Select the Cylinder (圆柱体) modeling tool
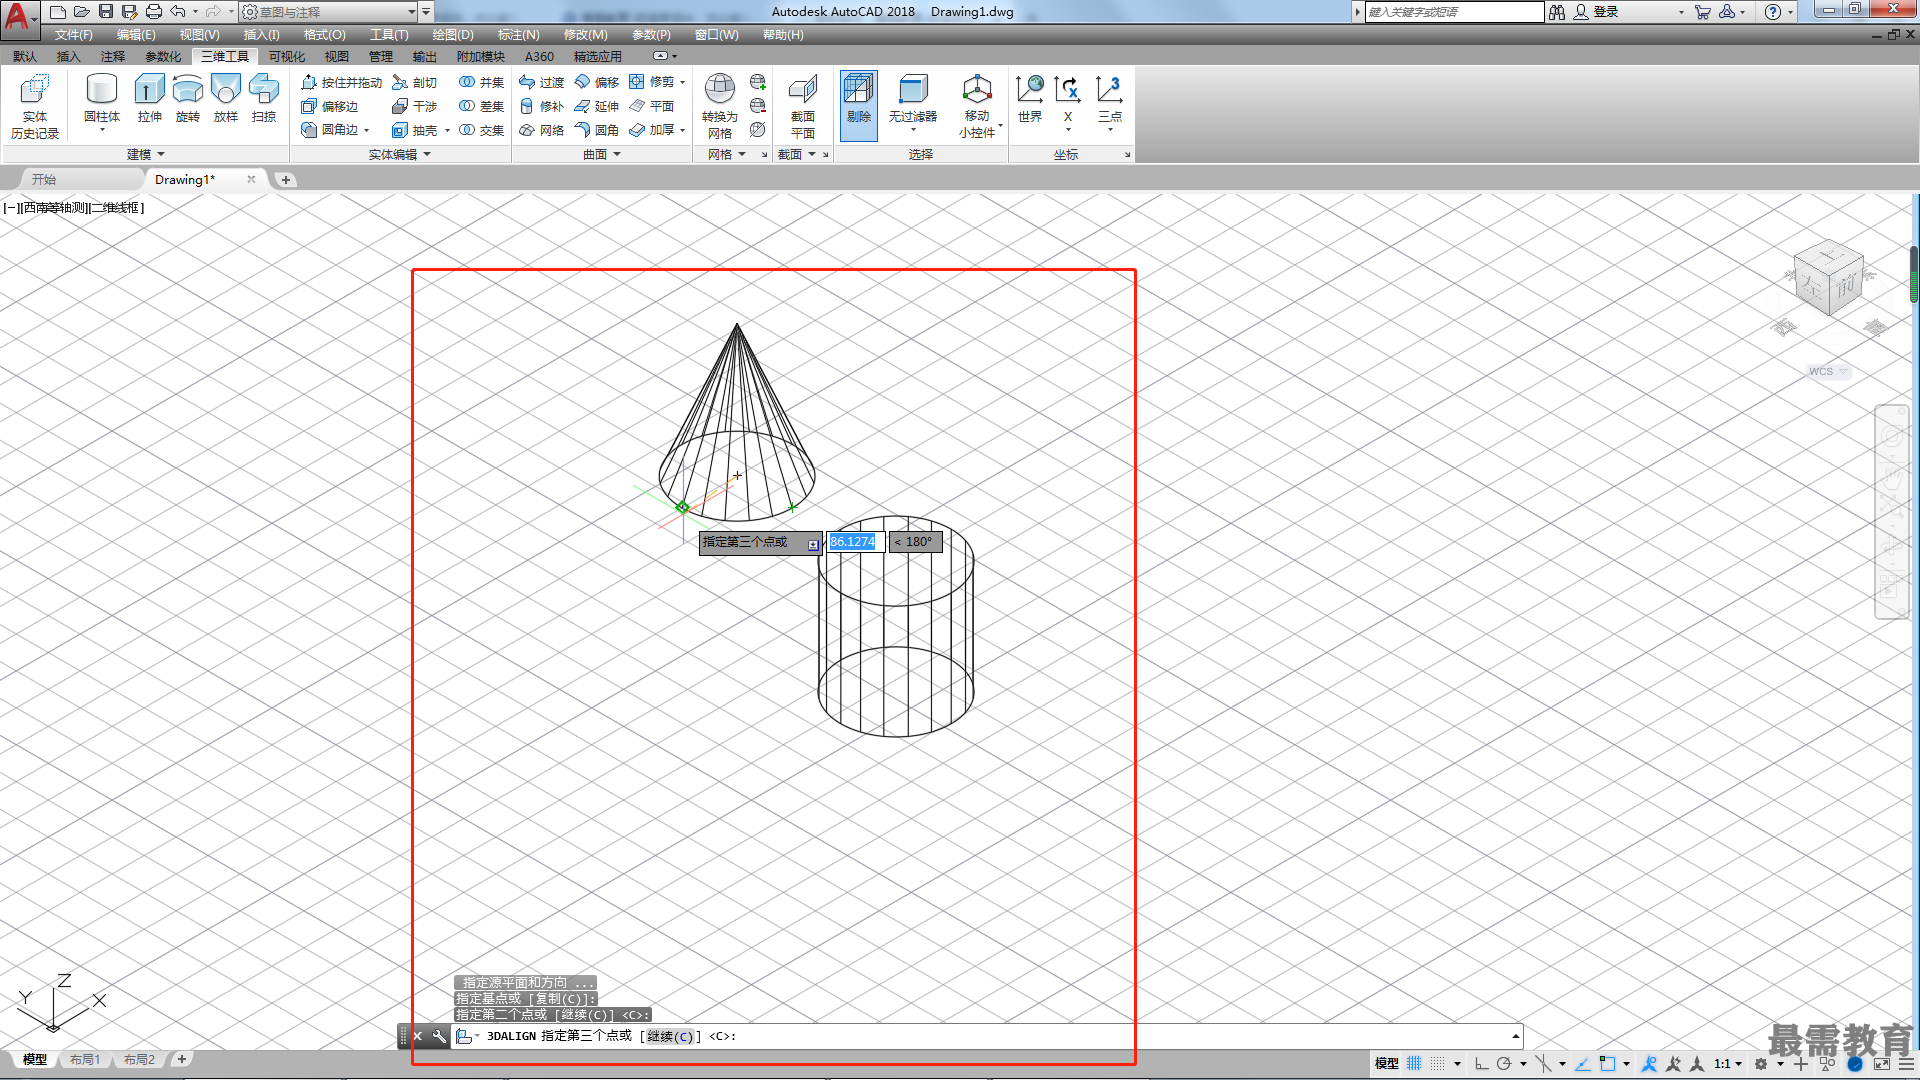Image resolution: width=1920 pixels, height=1080 pixels. coord(101,97)
